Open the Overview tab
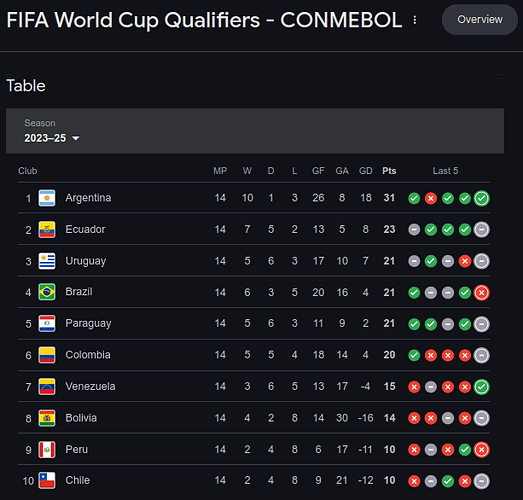This screenshot has width=523, height=500. [480, 19]
